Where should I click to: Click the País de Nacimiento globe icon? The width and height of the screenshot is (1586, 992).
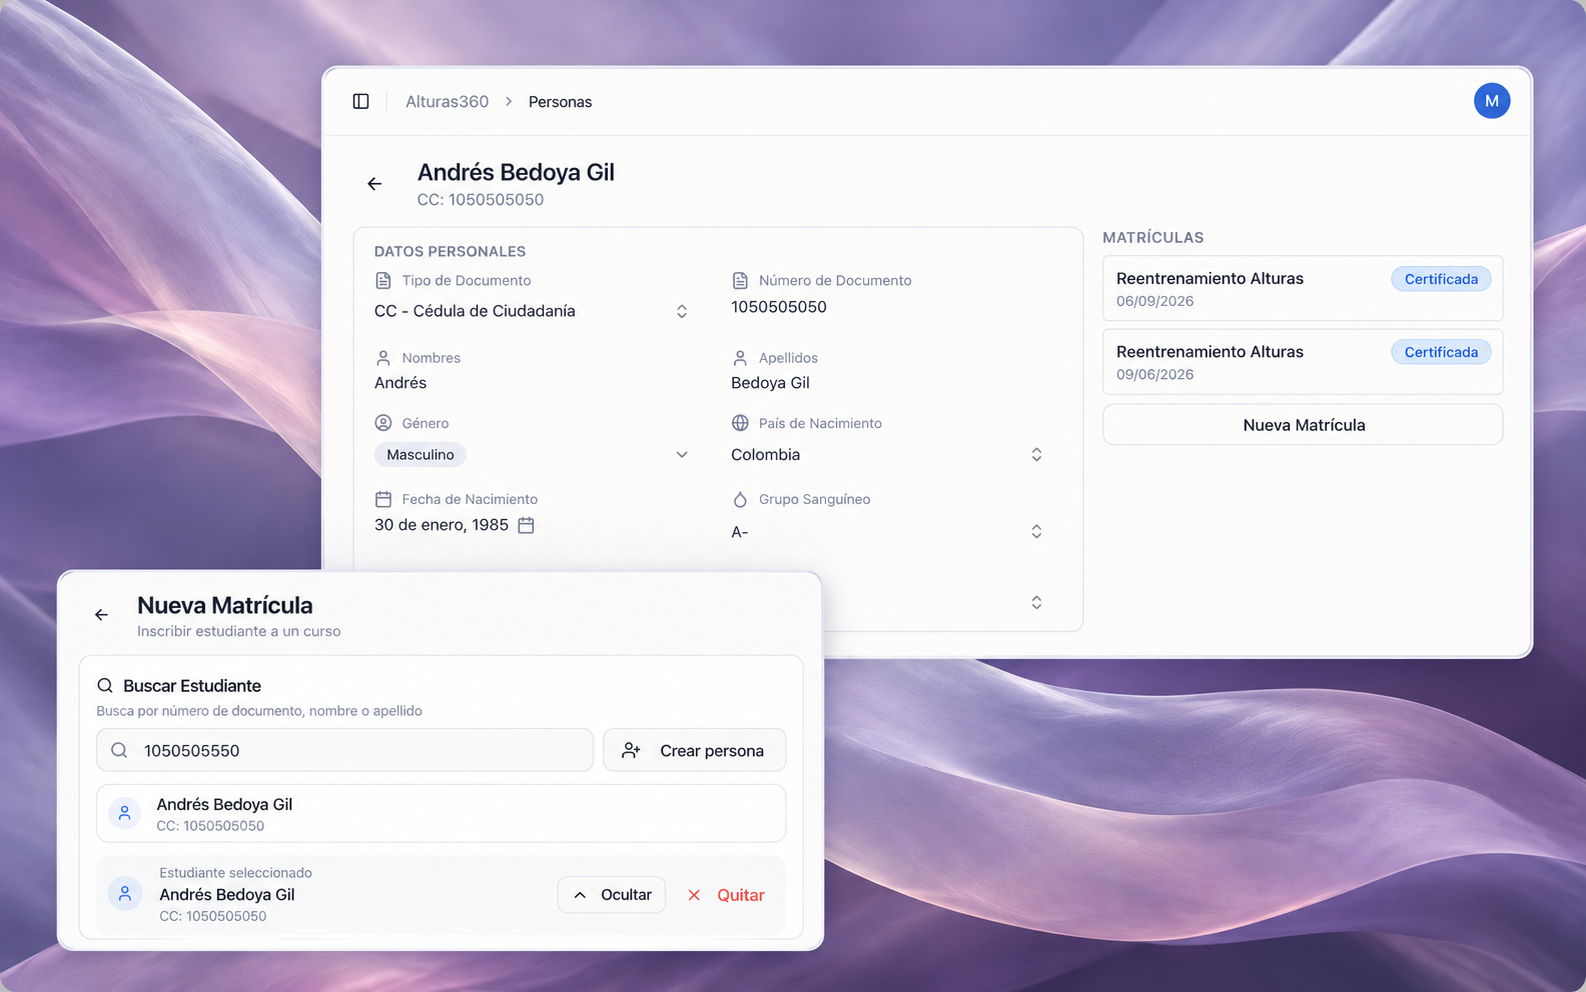[740, 423]
